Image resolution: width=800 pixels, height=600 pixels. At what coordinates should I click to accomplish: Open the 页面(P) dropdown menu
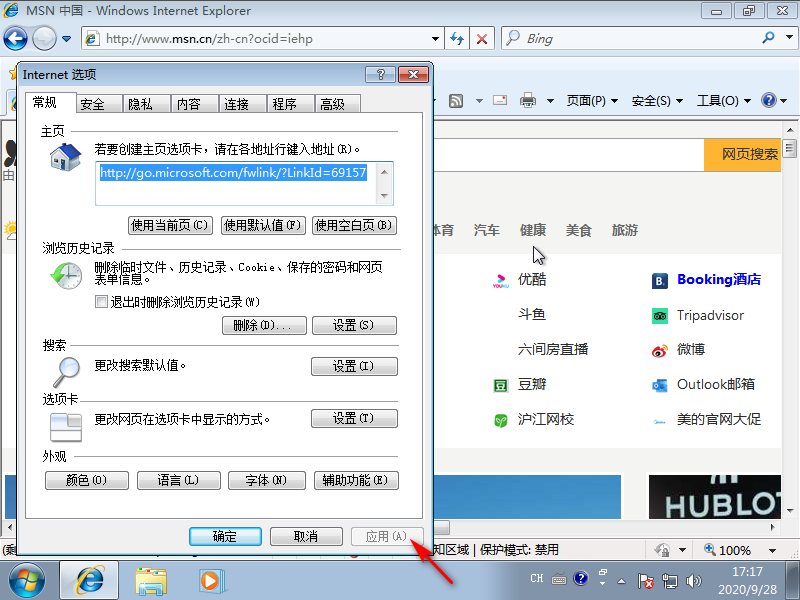(592, 101)
